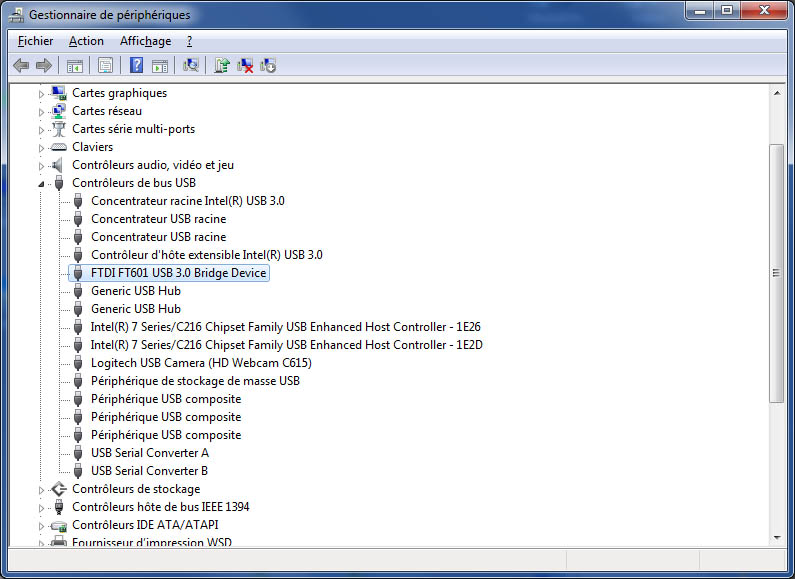Click the Logitech USB Camera device icon
Image resolution: width=795 pixels, height=579 pixels.
coord(78,363)
